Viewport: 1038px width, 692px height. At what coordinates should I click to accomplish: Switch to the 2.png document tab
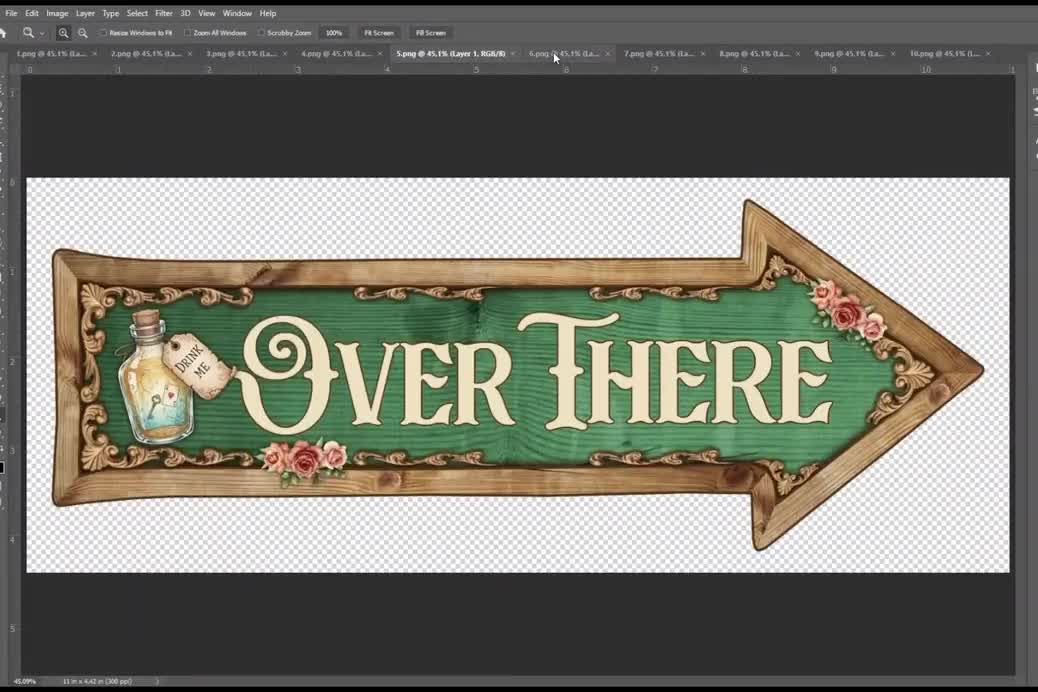click(x=146, y=54)
